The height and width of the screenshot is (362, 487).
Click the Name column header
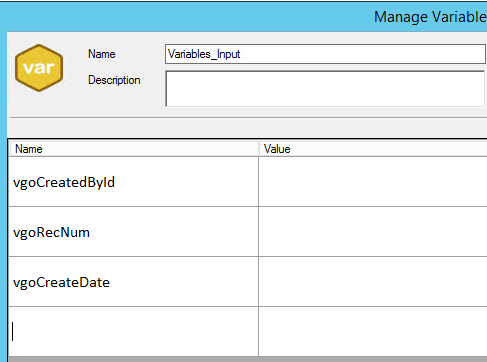coord(133,149)
